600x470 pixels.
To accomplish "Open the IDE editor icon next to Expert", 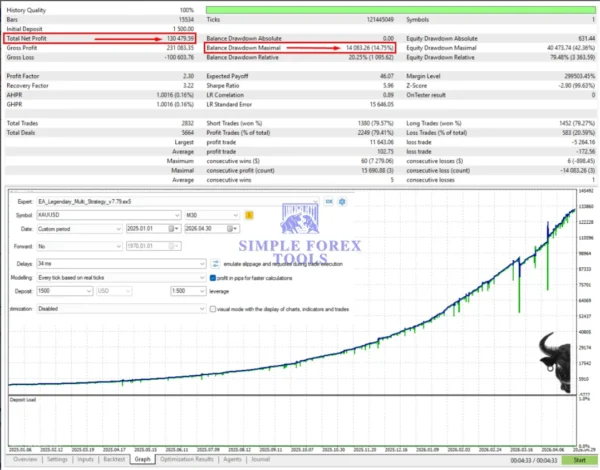I will point(329,201).
